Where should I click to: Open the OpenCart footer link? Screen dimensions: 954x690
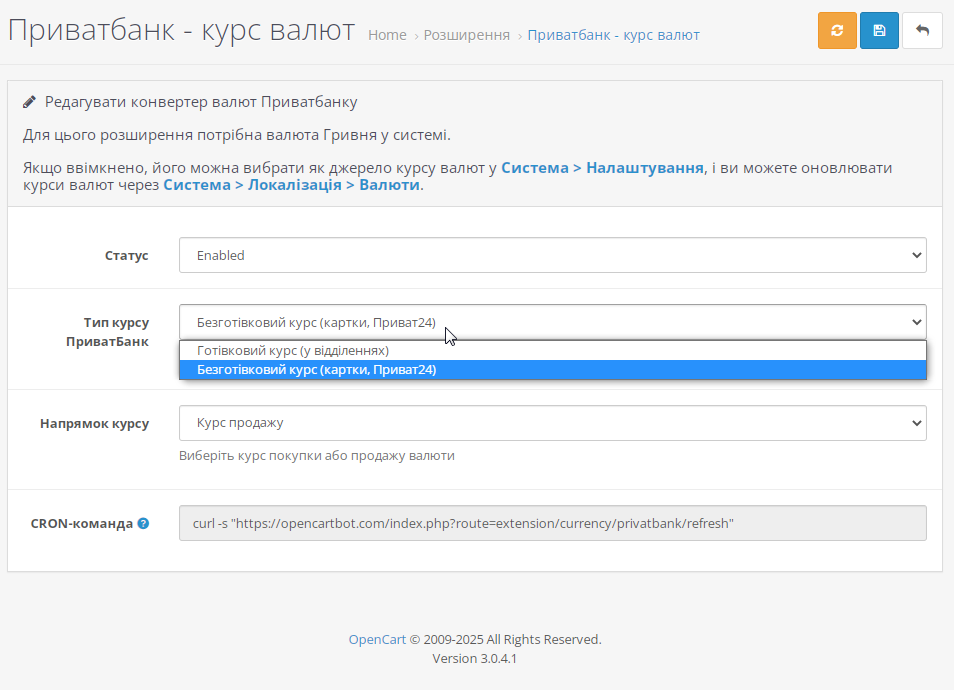[x=377, y=639]
